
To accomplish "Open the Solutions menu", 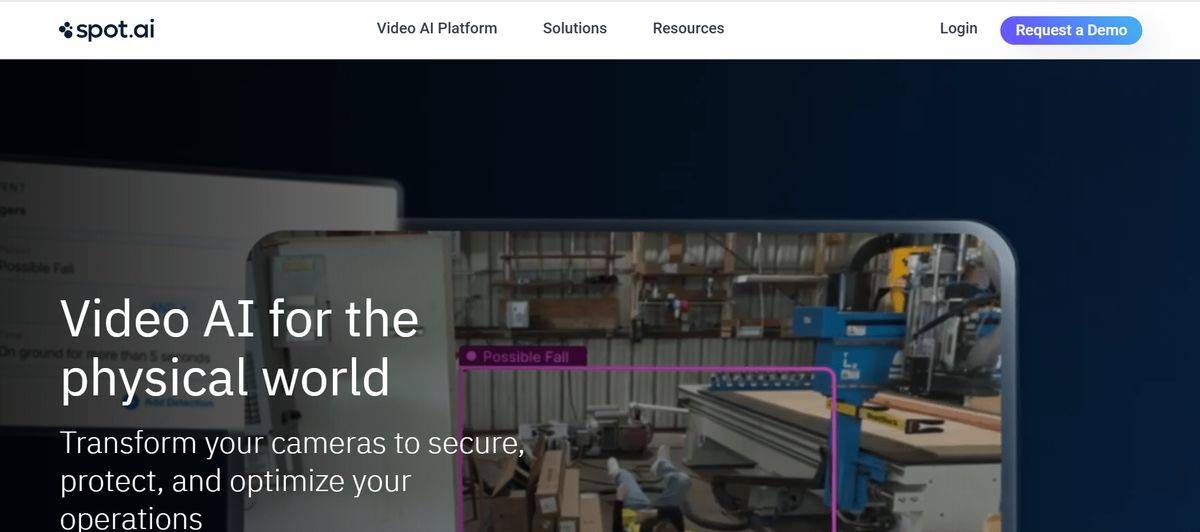I will [x=575, y=28].
